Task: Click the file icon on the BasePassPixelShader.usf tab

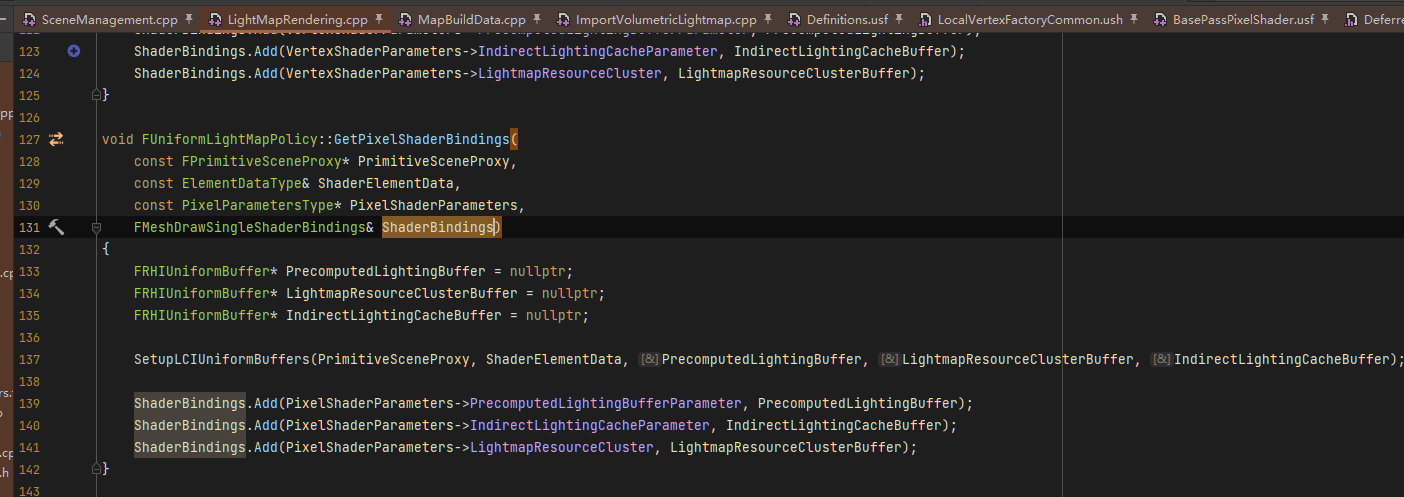Action: [1162, 19]
